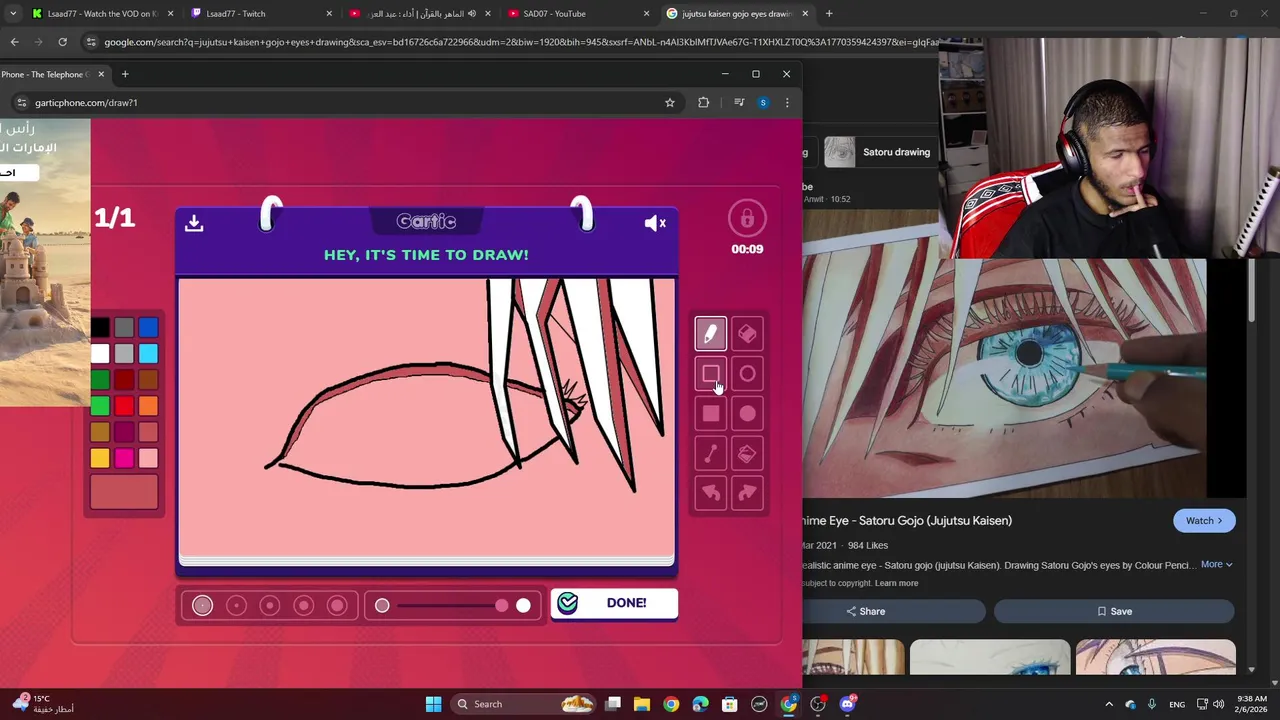
Task: Select the straight line tool
Action: [711, 453]
